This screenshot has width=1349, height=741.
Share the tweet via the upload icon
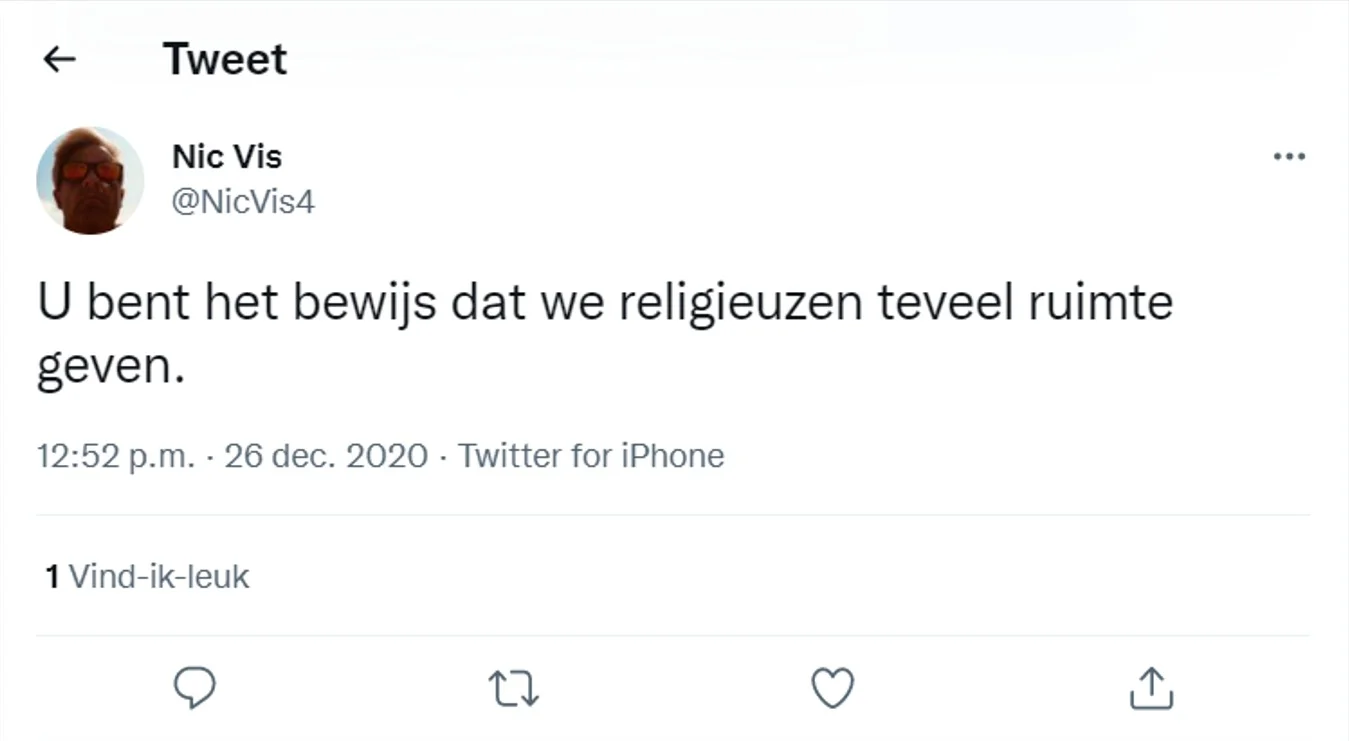pos(1150,688)
